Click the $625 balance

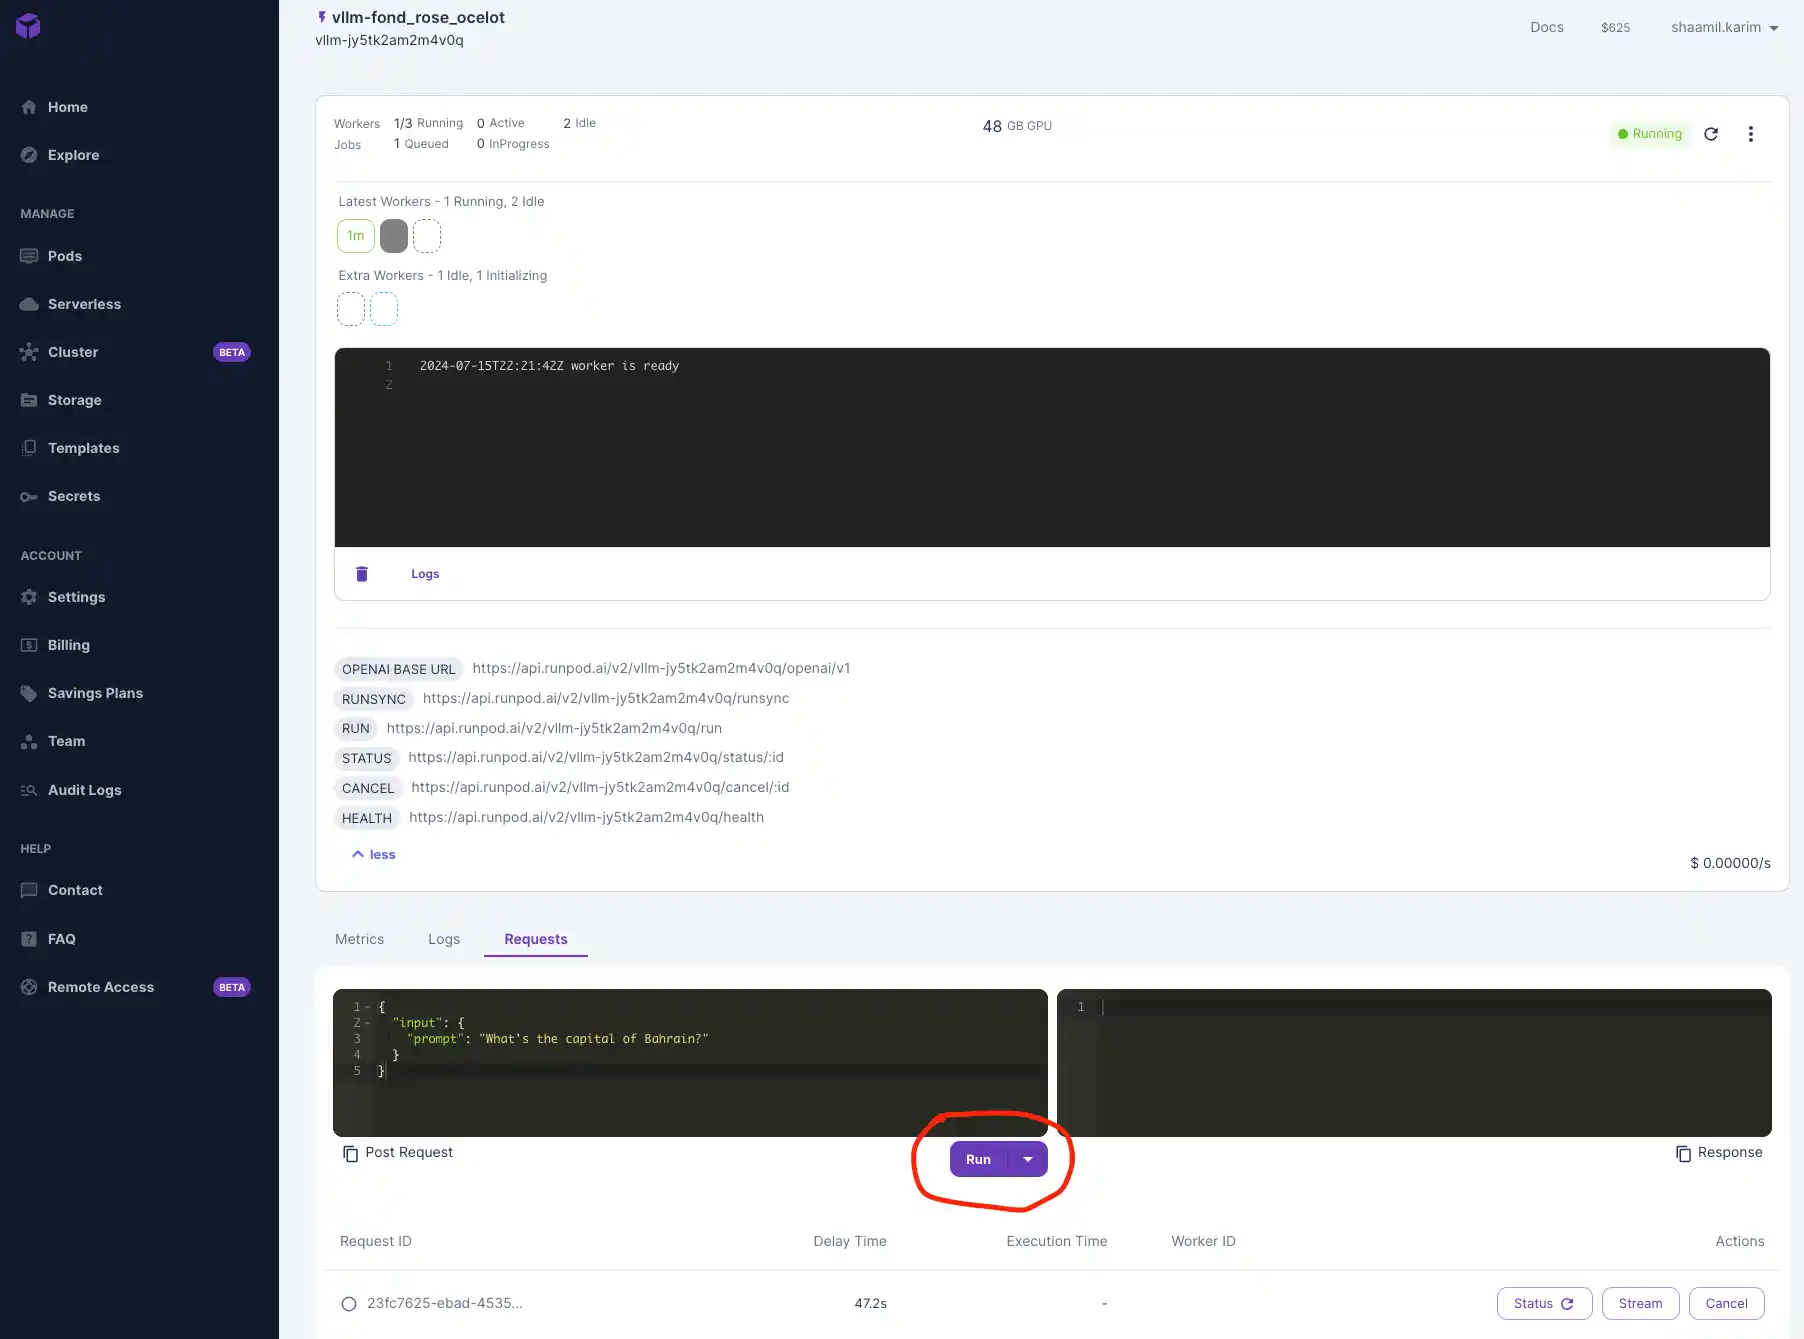pyautogui.click(x=1615, y=27)
